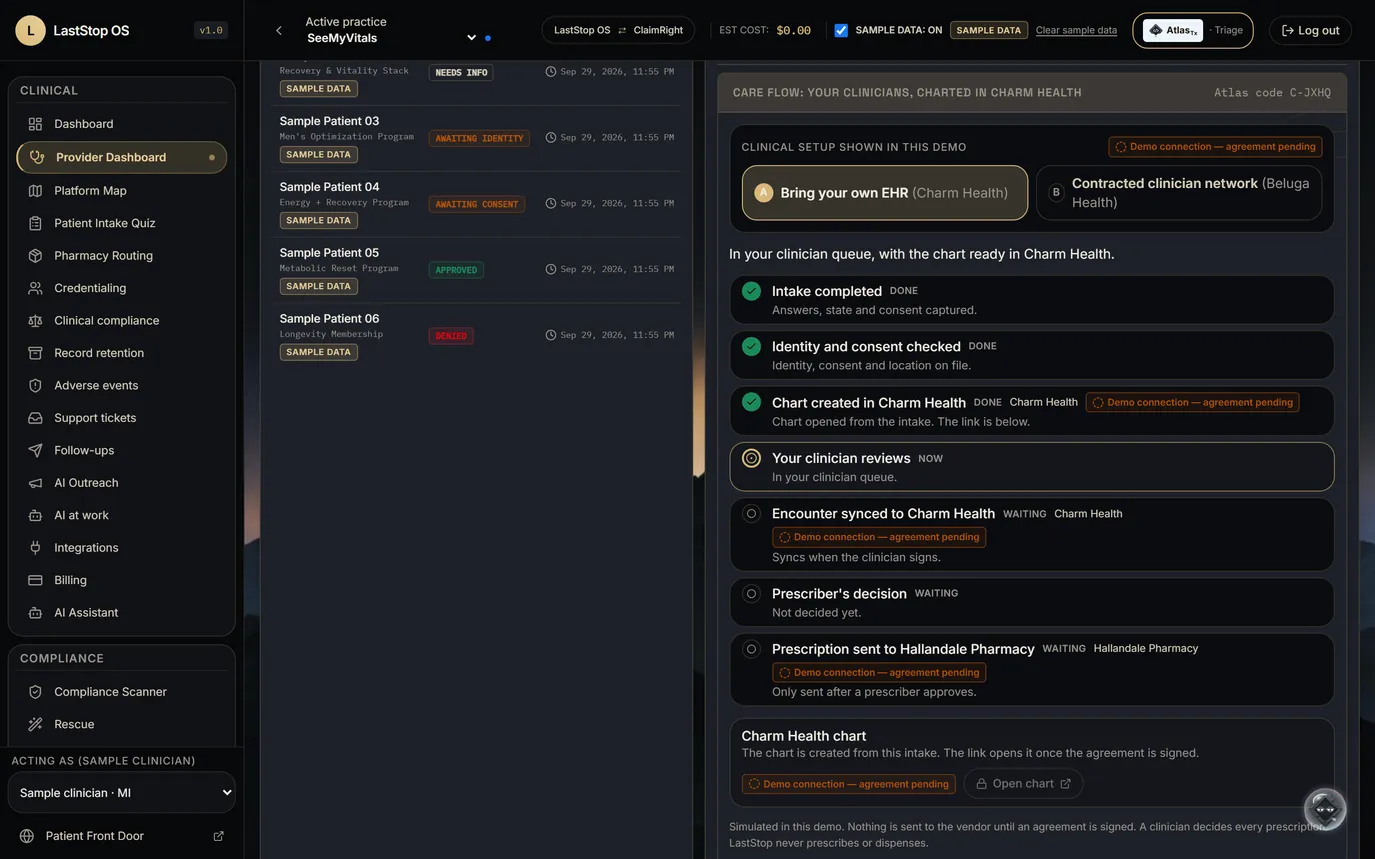Click the Prescriber's decision step
Viewport: 1375px width, 859px height.
1032,602
